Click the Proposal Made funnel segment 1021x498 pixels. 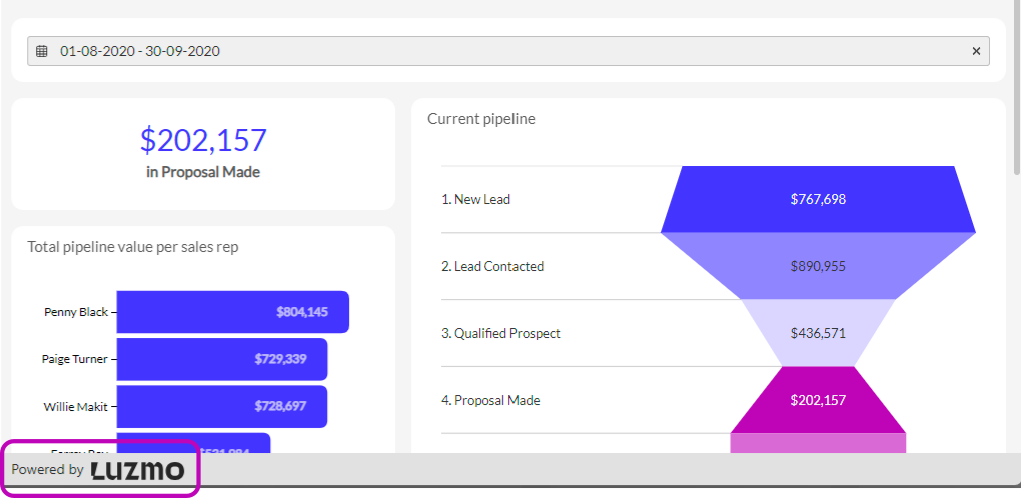pos(818,400)
